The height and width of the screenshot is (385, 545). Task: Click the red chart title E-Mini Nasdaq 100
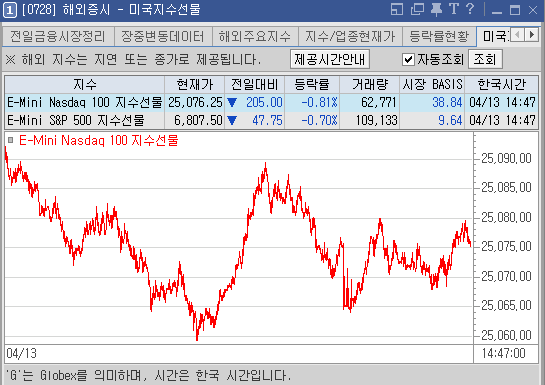pyautogui.click(x=99, y=140)
